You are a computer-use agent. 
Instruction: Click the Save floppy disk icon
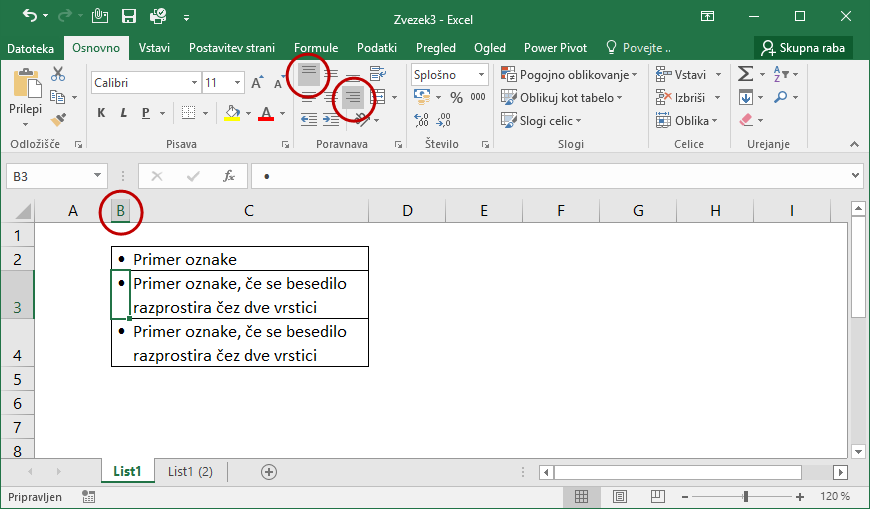(129, 16)
